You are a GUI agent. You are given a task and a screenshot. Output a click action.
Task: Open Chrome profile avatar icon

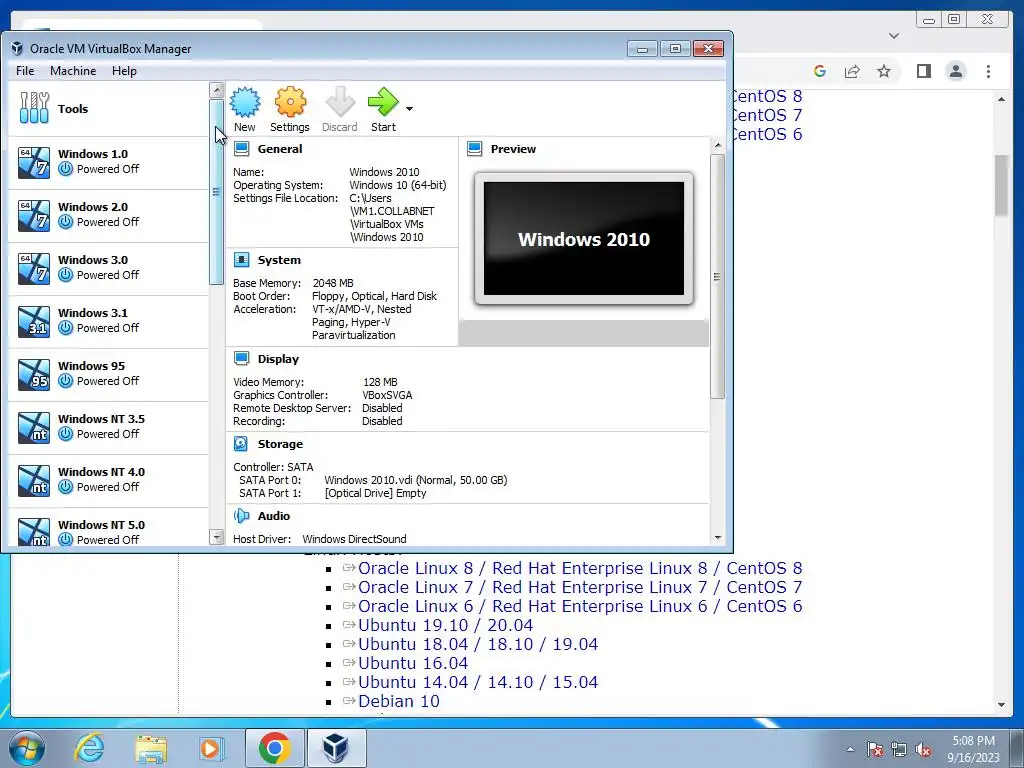(955, 71)
